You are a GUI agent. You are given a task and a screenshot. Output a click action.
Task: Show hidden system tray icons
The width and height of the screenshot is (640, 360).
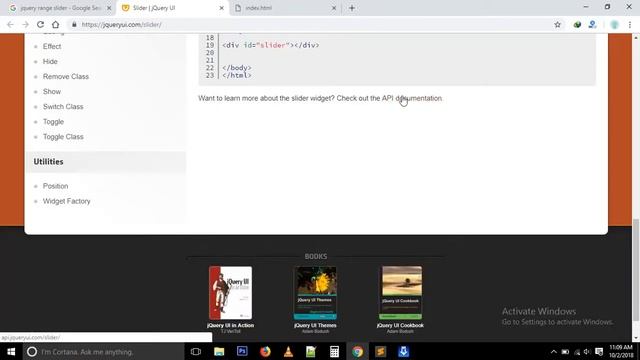[x=553, y=351]
